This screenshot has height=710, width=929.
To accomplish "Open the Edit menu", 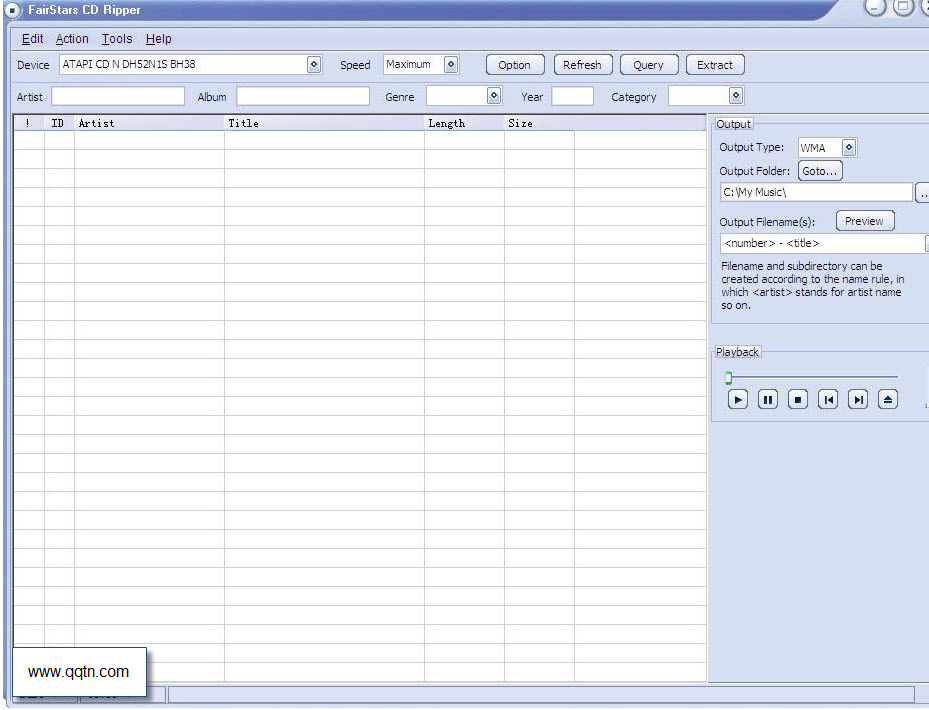I will coord(33,39).
